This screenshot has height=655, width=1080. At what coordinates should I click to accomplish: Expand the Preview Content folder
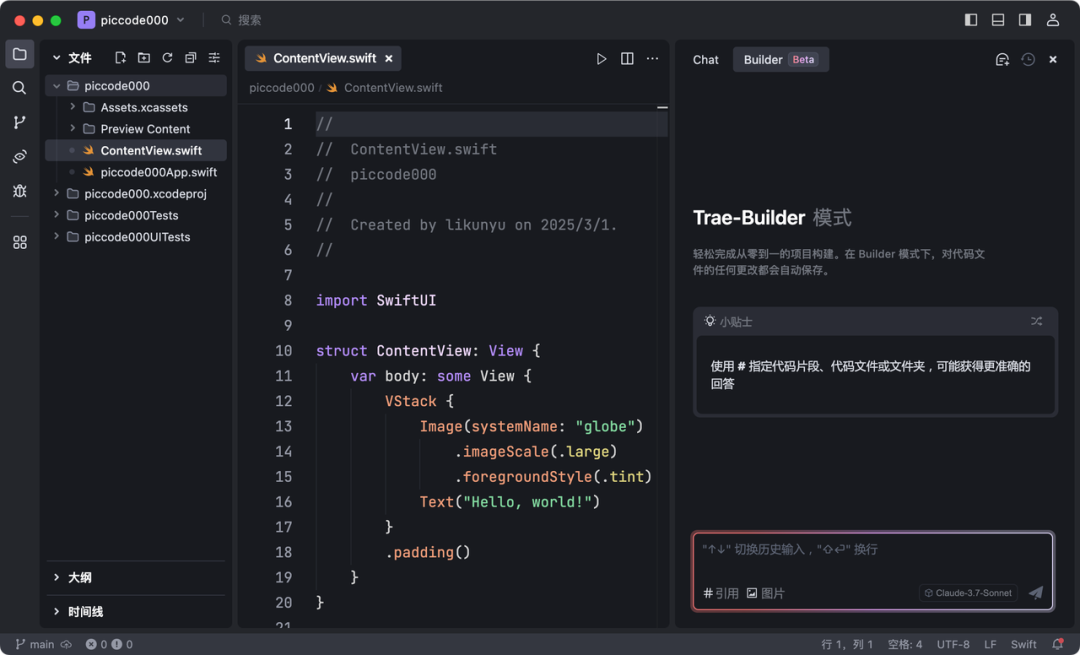click(72, 128)
